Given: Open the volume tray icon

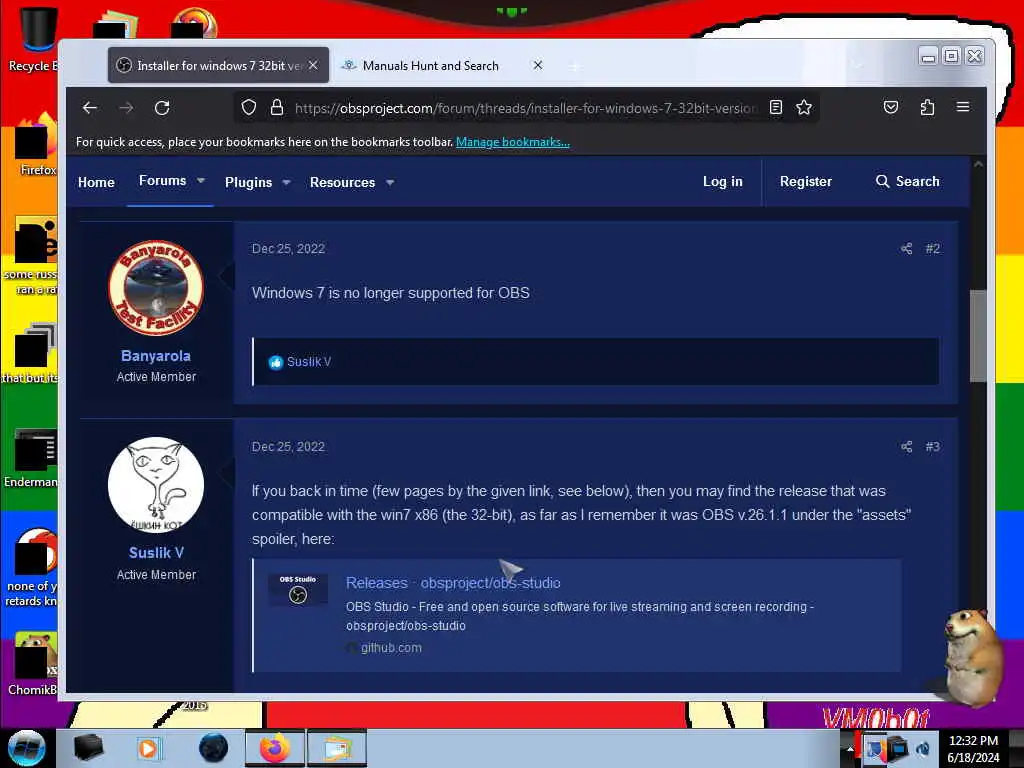Looking at the screenshot, I should pyautogui.click(x=923, y=748).
